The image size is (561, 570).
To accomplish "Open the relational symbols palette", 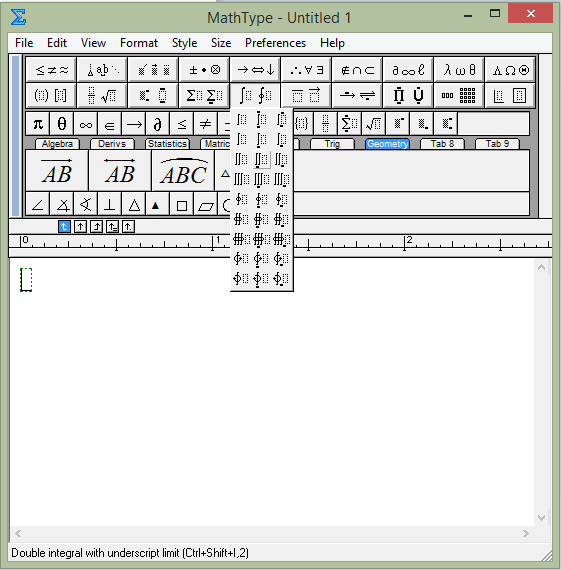I will [51, 69].
